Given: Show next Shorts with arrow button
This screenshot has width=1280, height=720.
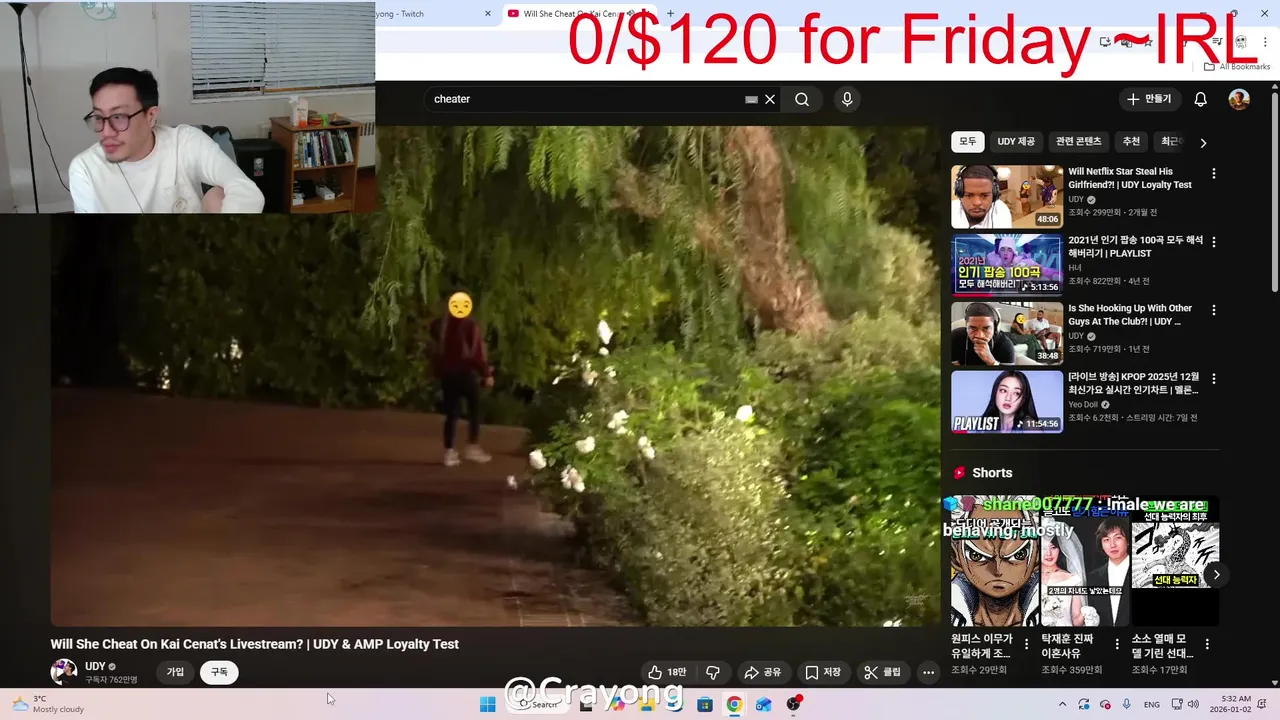Looking at the screenshot, I should click(x=1216, y=575).
